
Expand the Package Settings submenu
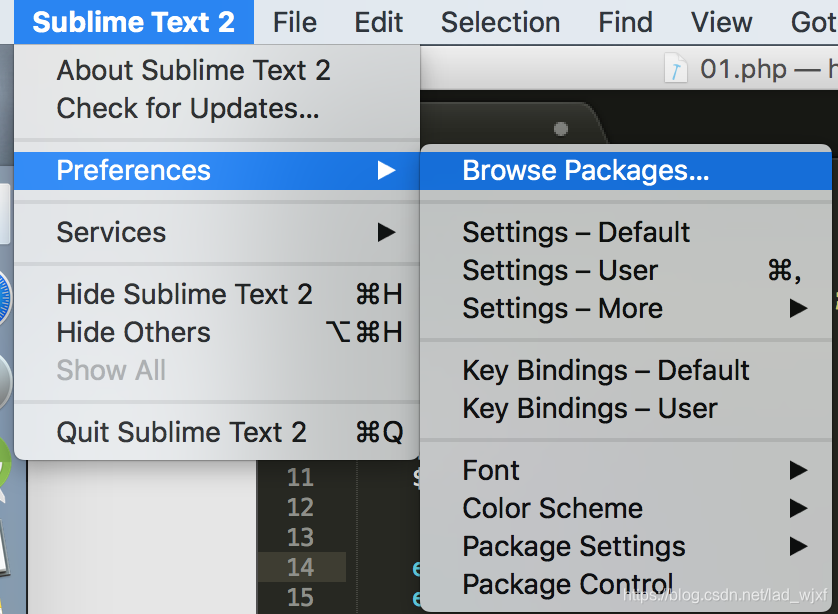(x=626, y=546)
